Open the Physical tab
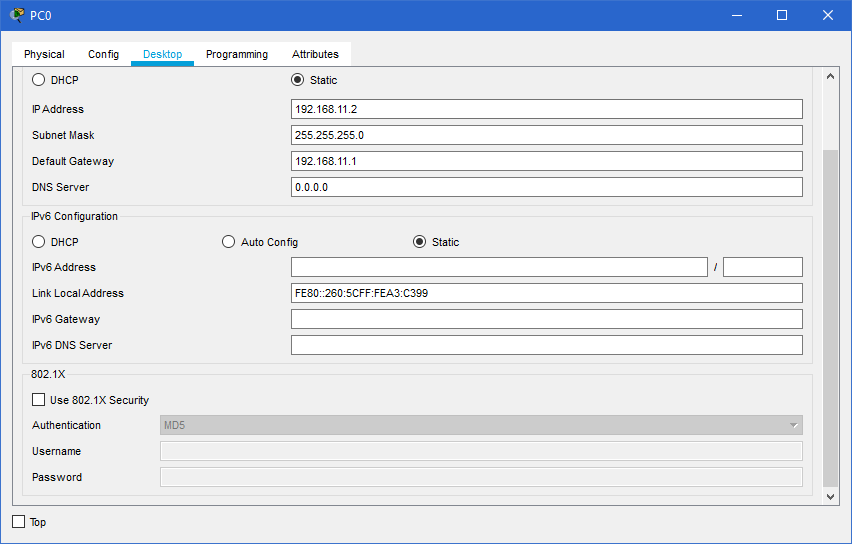The width and height of the screenshot is (852, 544). coord(44,54)
